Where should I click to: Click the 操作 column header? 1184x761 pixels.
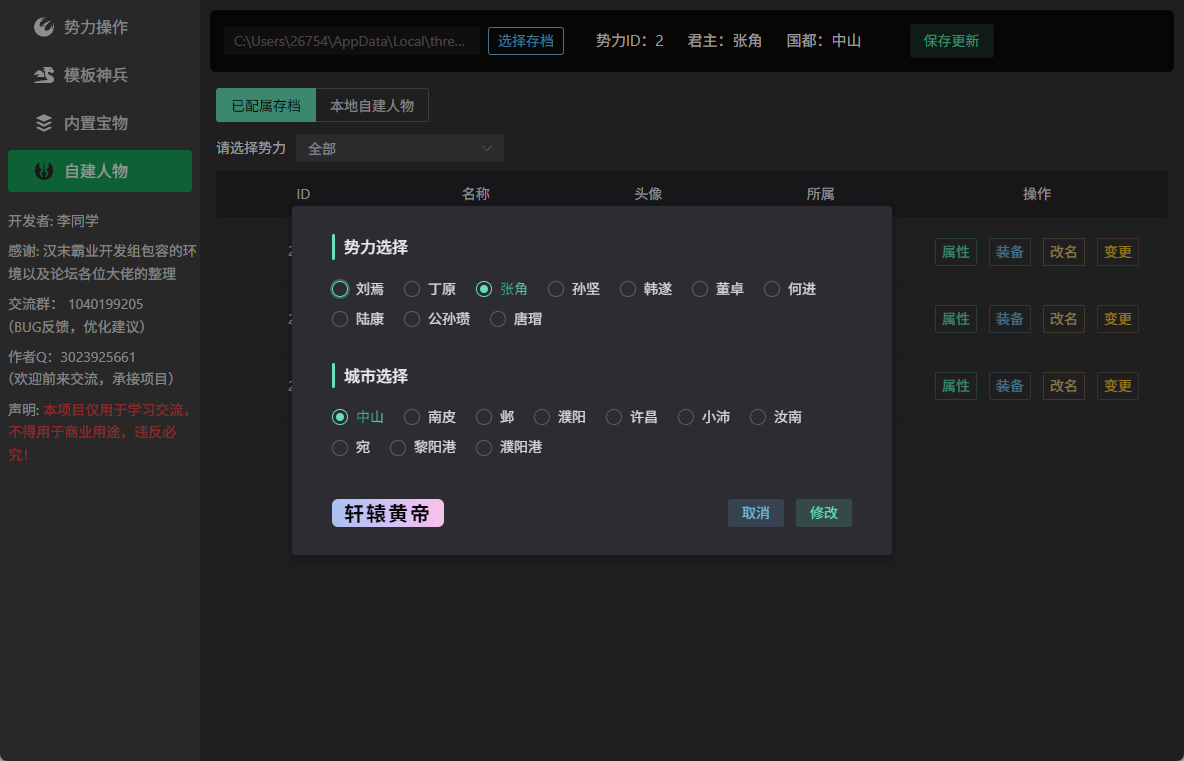tap(1037, 194)
